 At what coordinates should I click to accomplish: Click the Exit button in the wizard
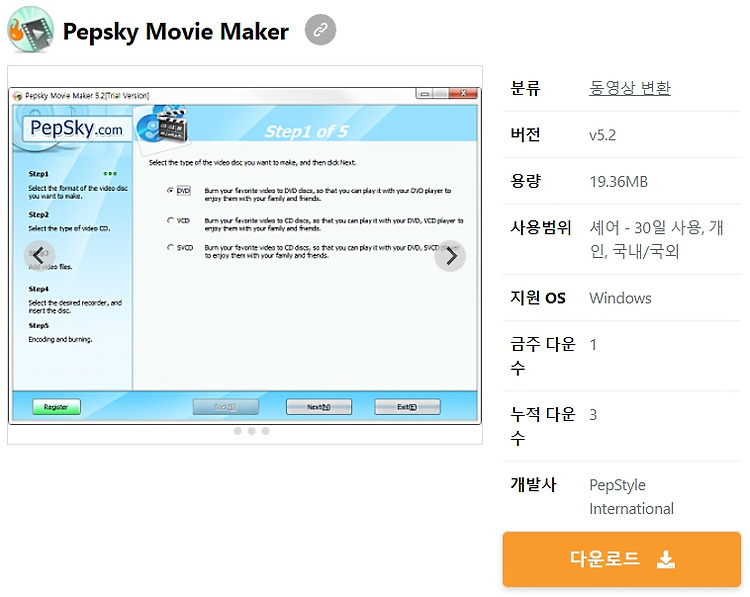pos(407,407)
